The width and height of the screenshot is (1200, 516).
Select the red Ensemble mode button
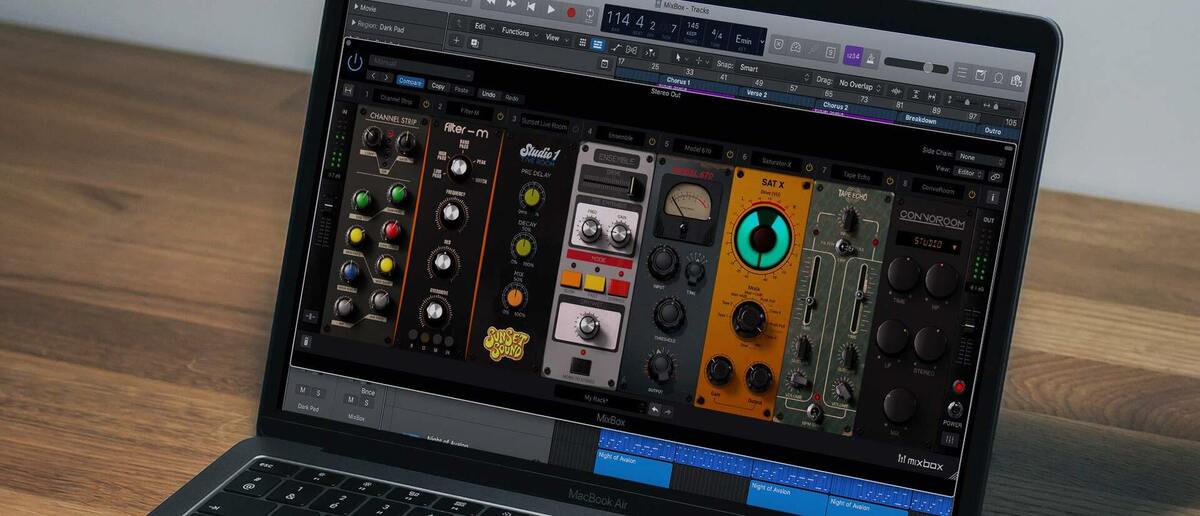[620, 287]
